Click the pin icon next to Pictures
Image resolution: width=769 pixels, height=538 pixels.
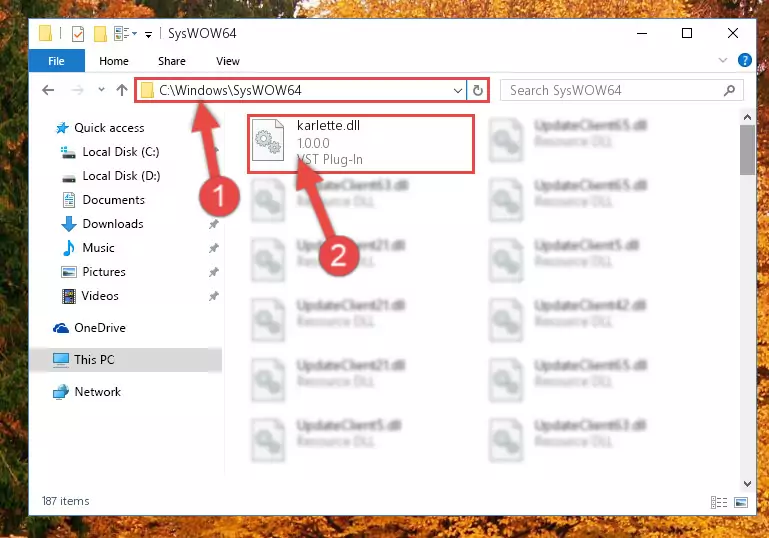pos(213,272)
